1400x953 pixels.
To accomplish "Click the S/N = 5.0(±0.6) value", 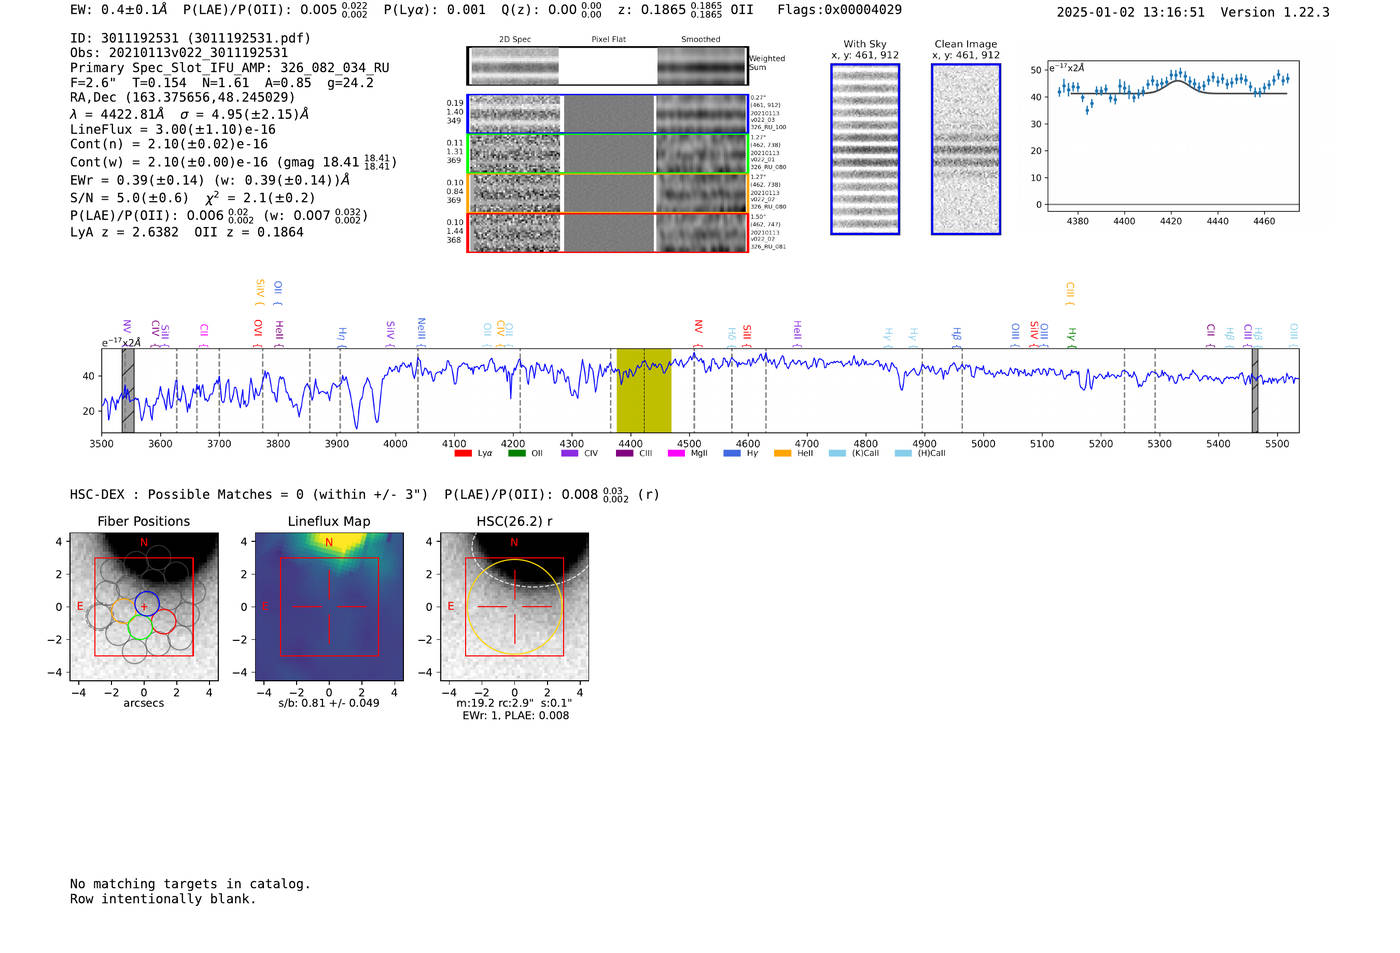I will pyautogui.click(x=129, y=198).
